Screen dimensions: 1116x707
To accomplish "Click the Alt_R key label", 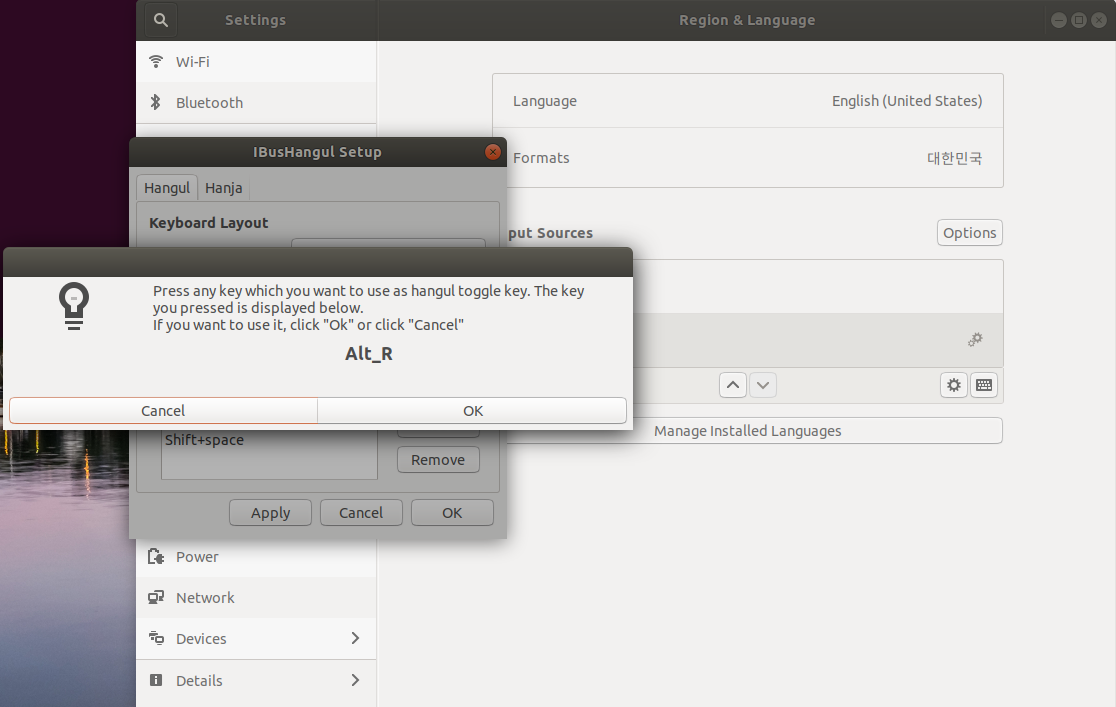I will [369, 353].
